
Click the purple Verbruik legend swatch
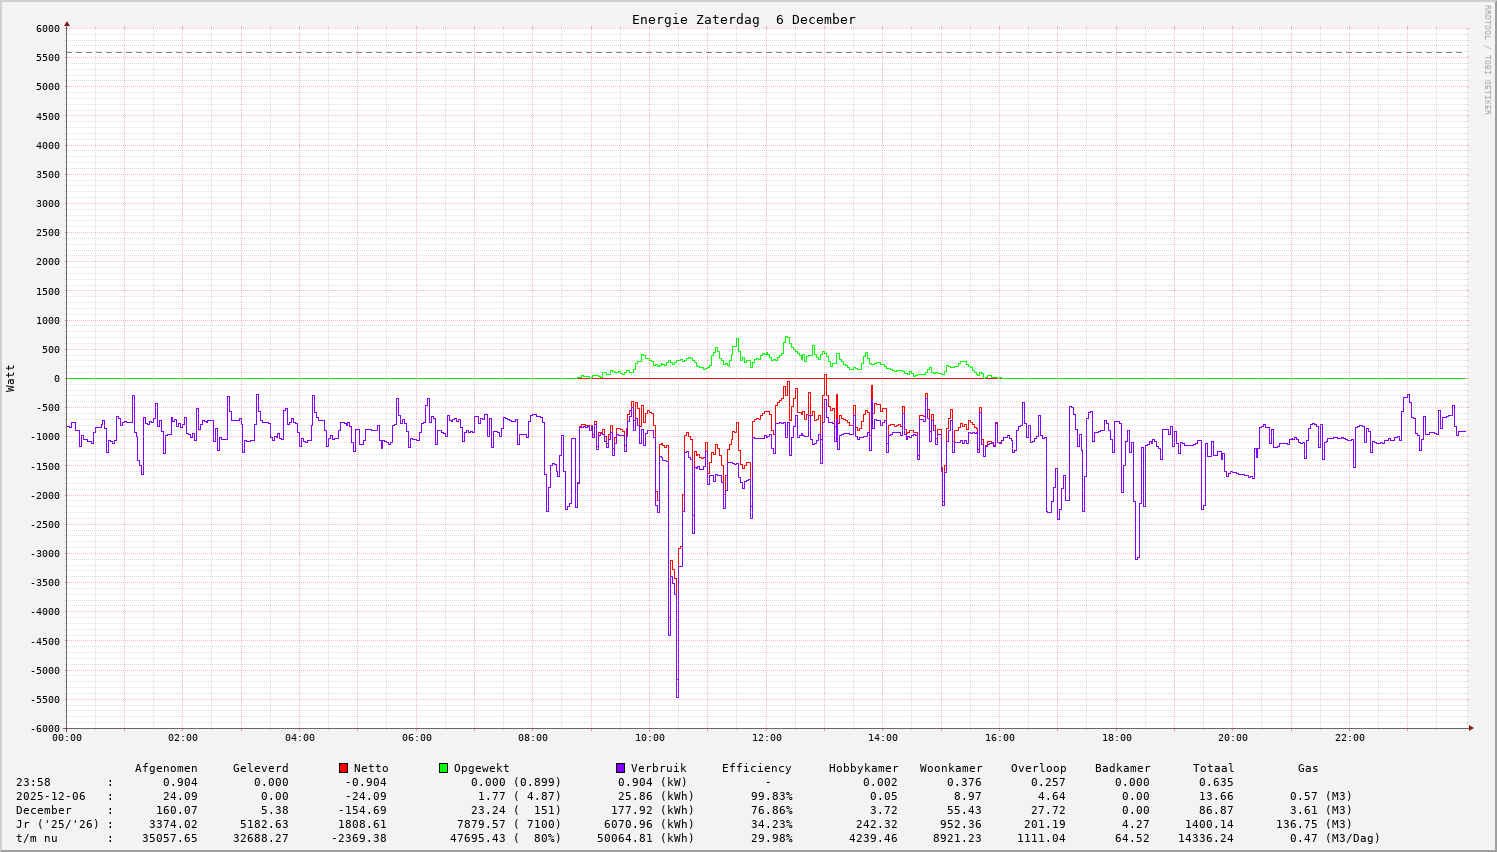(x=621, y=768)
